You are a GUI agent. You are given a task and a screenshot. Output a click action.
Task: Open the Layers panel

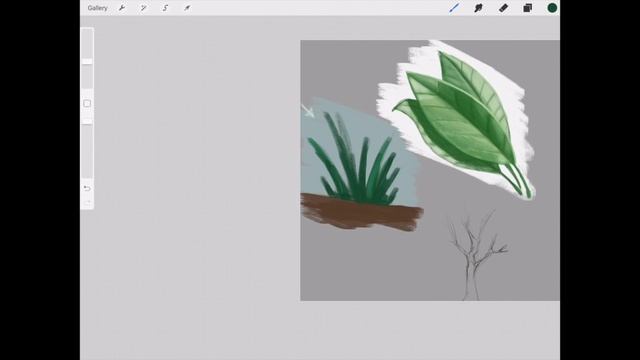click(x=528, y=8)
